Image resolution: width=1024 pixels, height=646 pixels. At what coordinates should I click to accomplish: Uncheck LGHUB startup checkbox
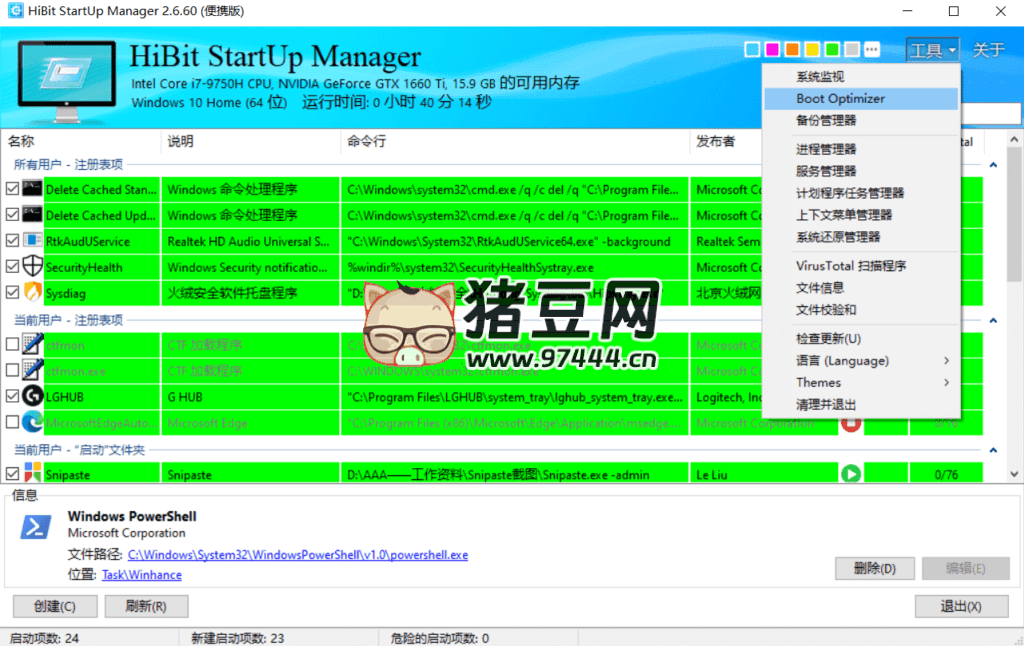point(12,396)
